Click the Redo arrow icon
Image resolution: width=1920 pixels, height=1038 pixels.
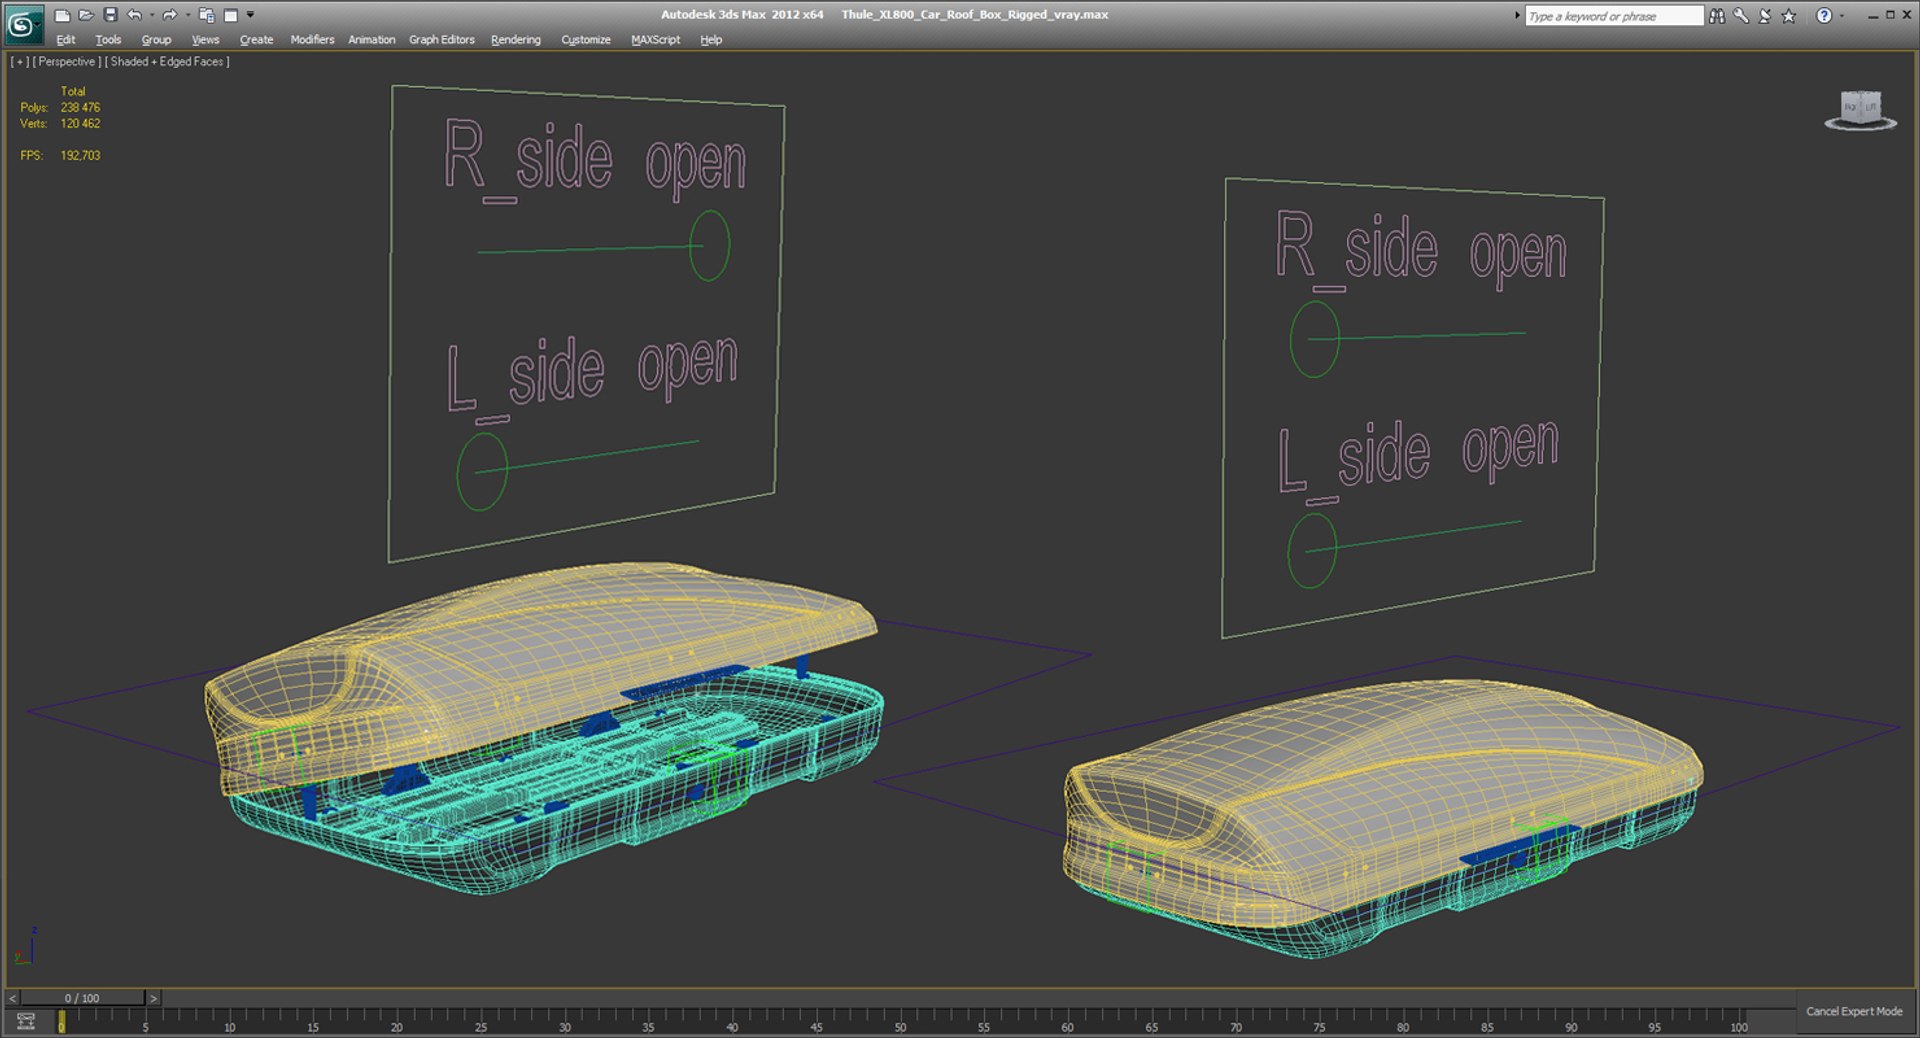click(170, 15)
